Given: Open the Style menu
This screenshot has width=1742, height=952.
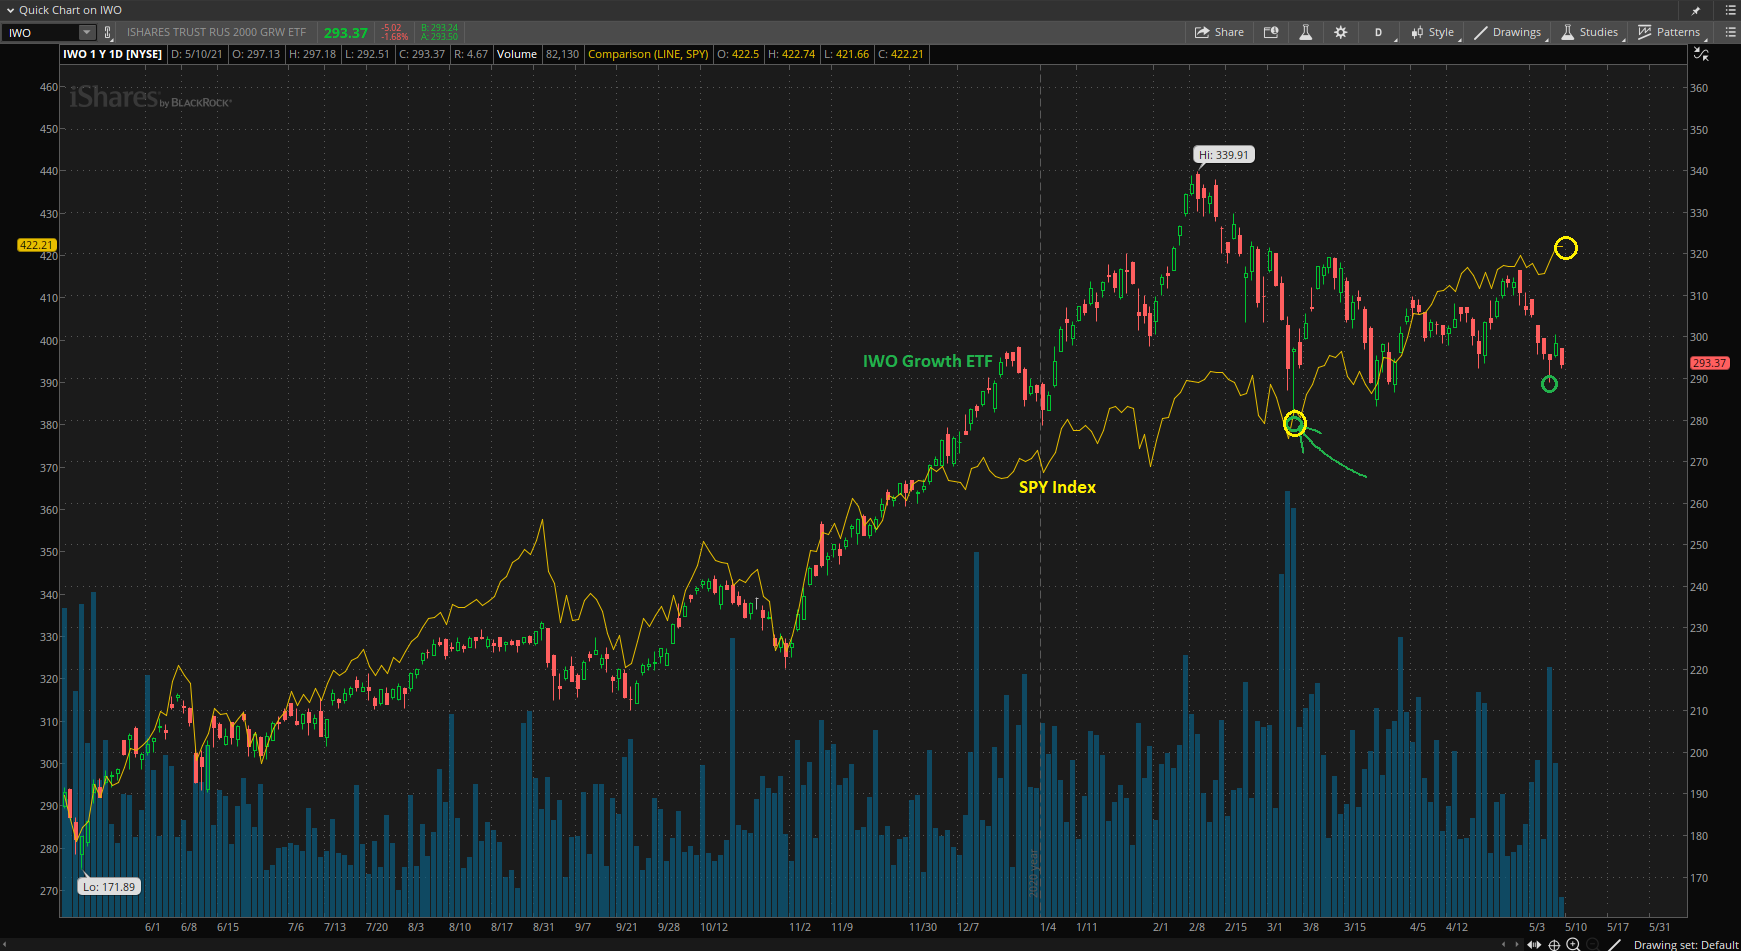Looking at the screenshot, I should tap(1432, 32).
